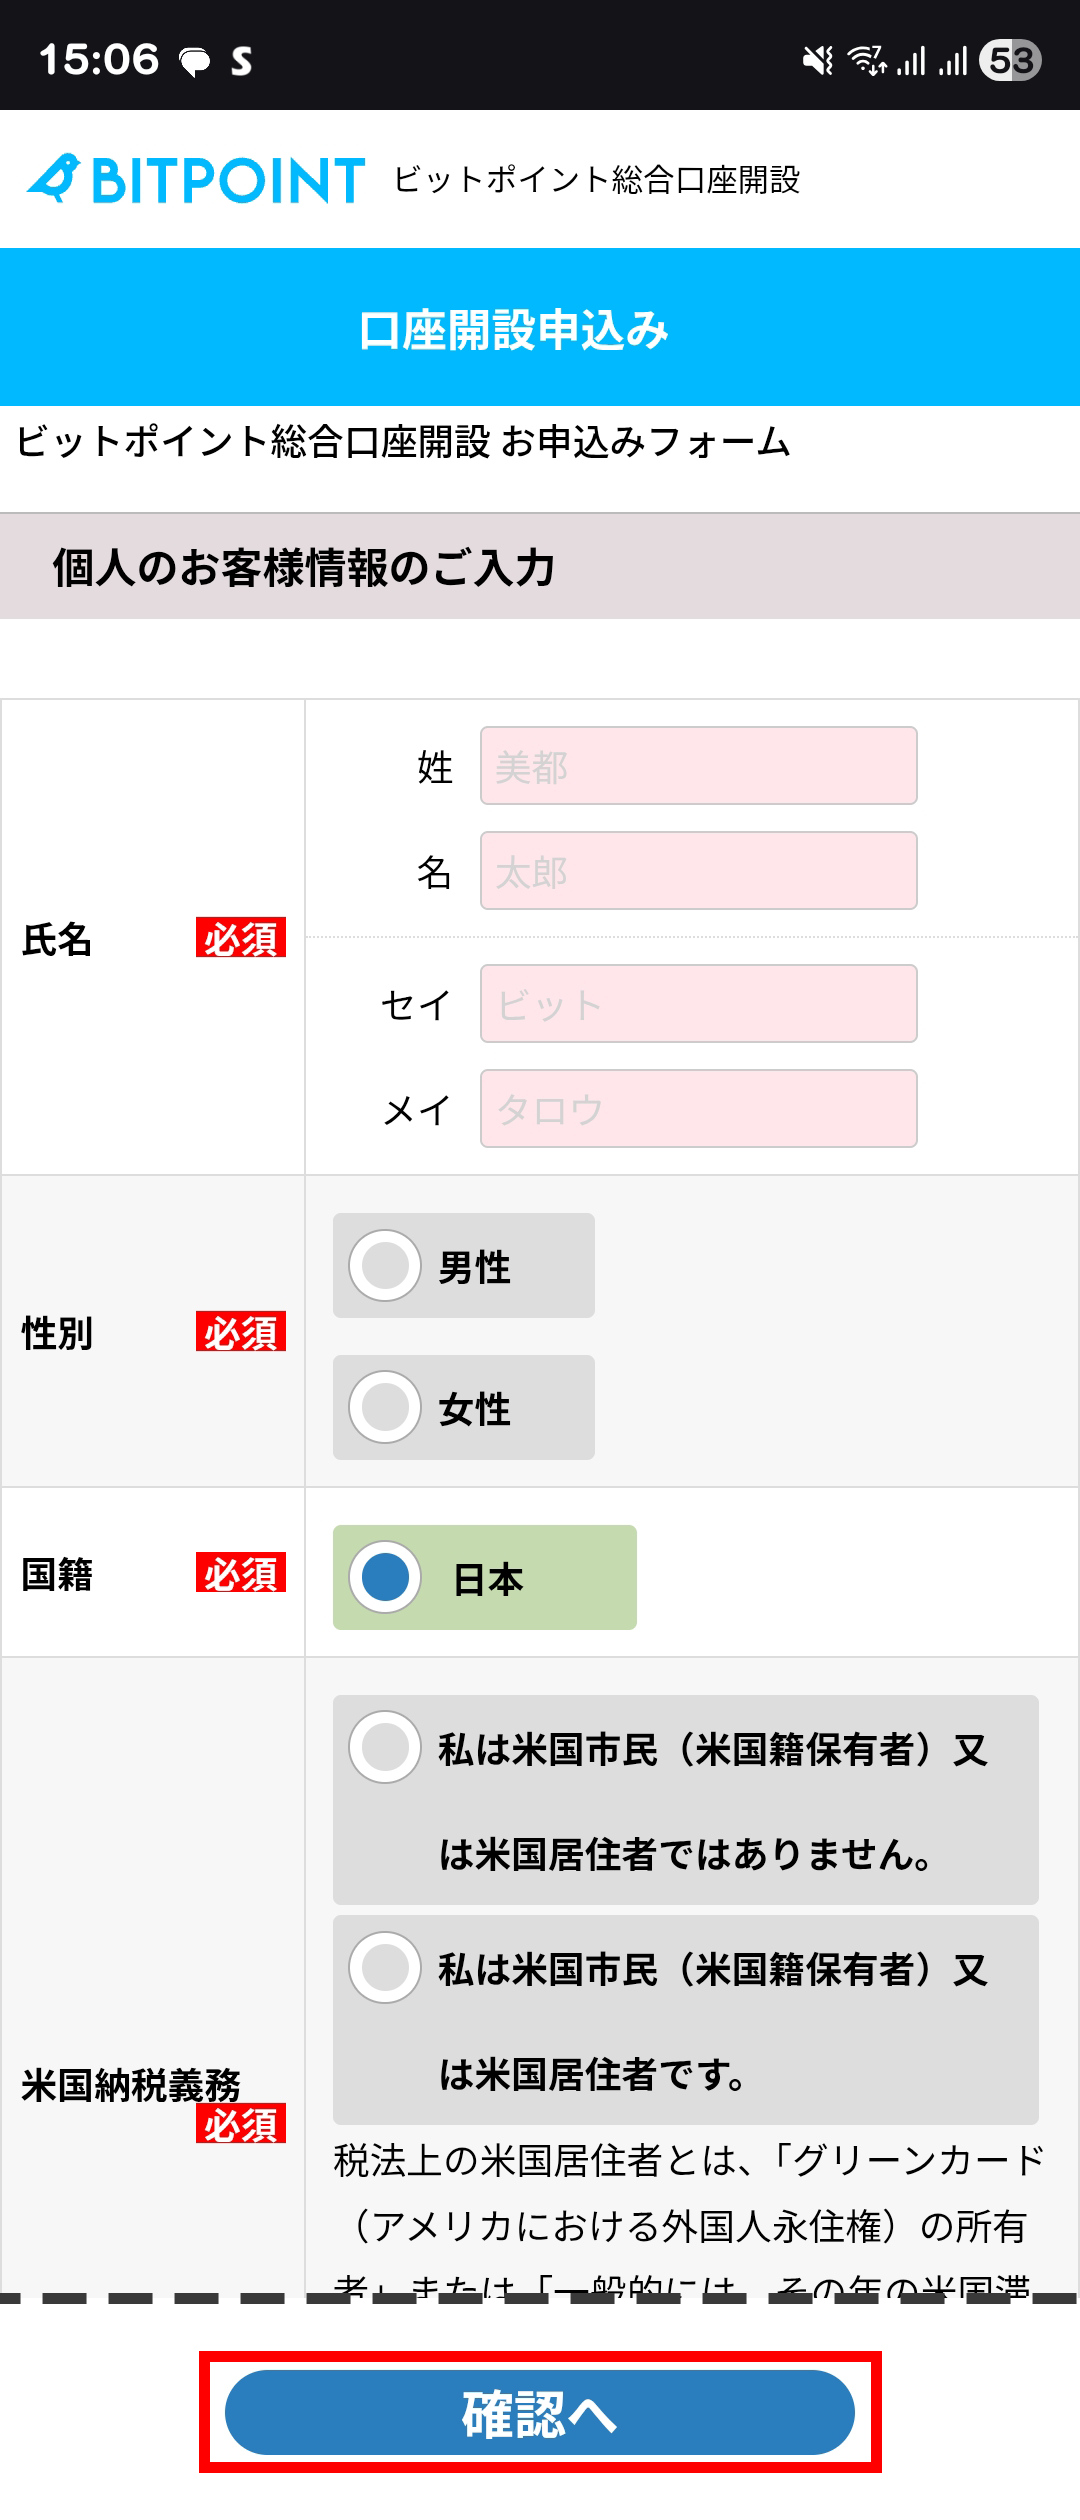This screenshot has width=1080, height=2520.
Task: Tap the battery level indicator showing 53
Action: point(1011,60)
